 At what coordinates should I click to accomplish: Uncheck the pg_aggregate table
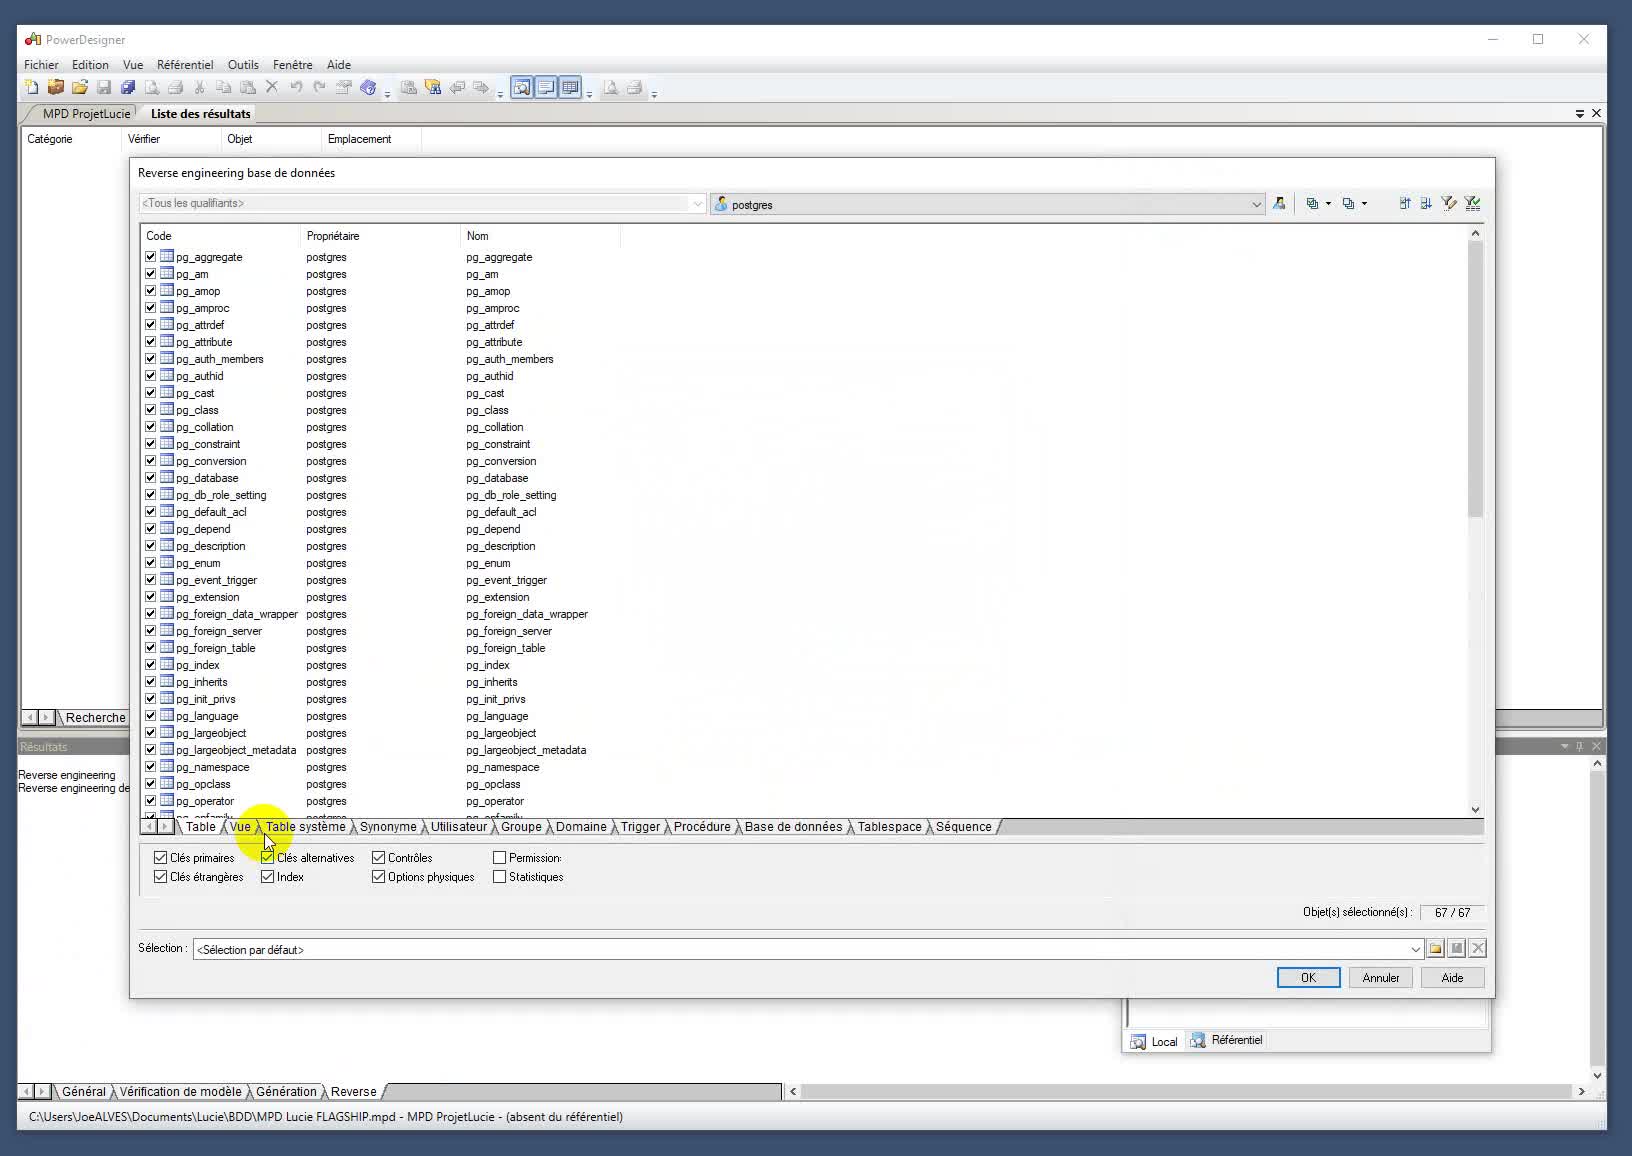point(150,256)
